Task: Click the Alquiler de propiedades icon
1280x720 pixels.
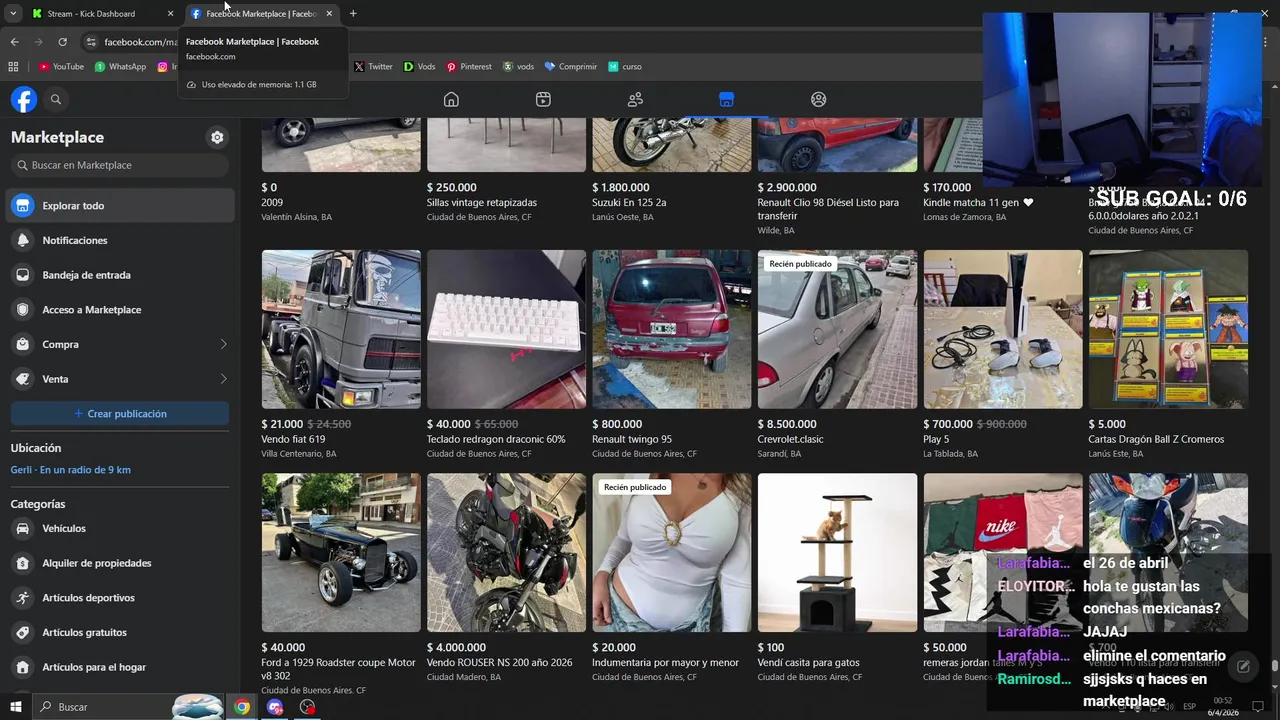Action: [23, 563]
